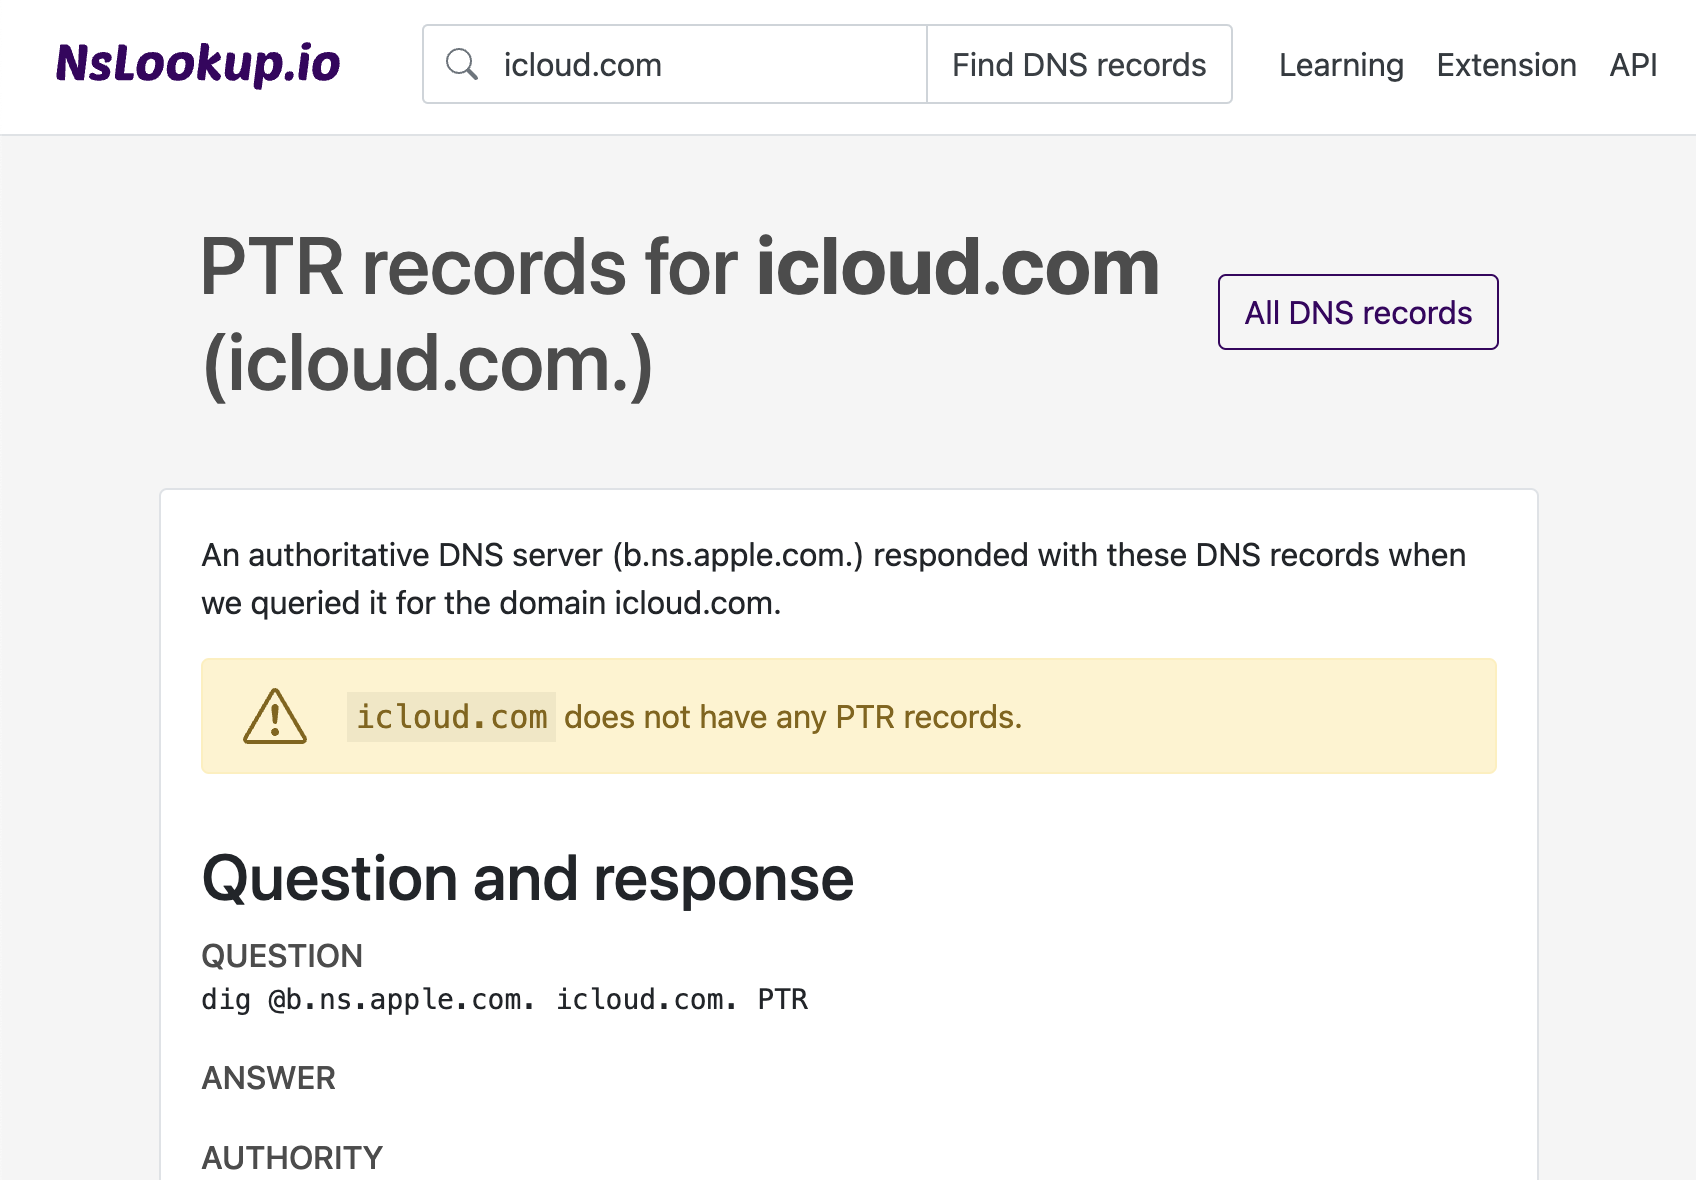Click the QUESTION section label
The height and width of the screenshot is (1180, 1696).
282,956
